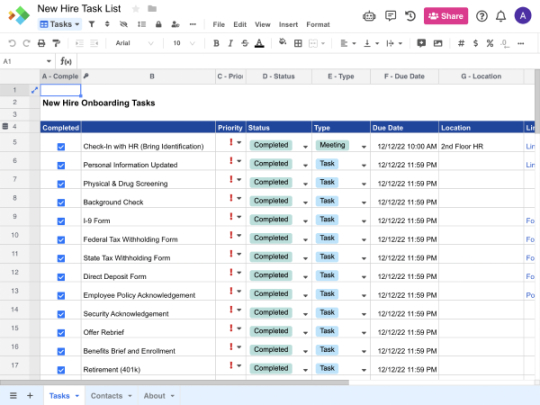
Task: Click the formula bar input
Action: click(307, 61)
